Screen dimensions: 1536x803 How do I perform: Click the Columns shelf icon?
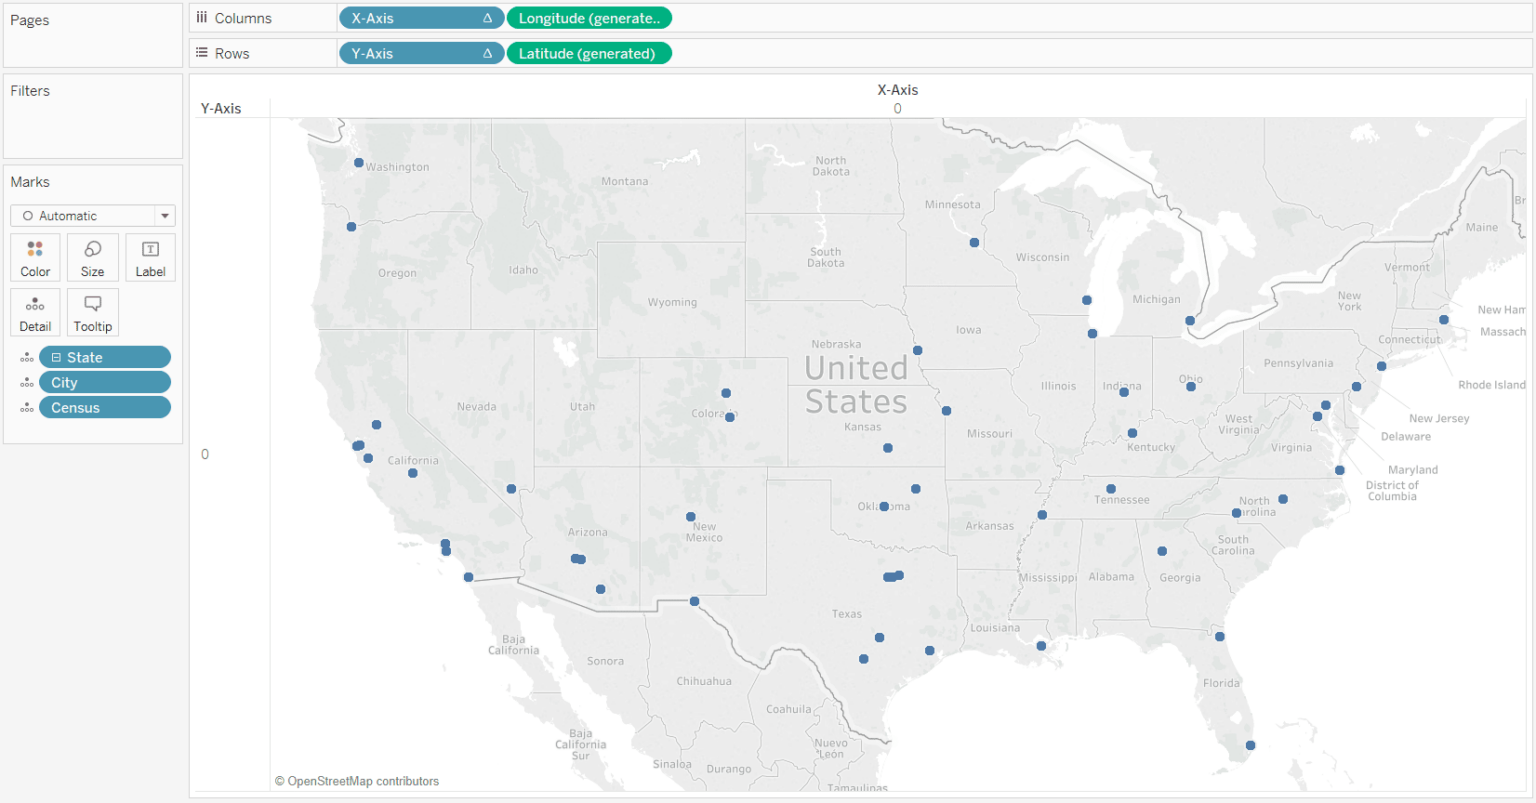click(203, 17)
